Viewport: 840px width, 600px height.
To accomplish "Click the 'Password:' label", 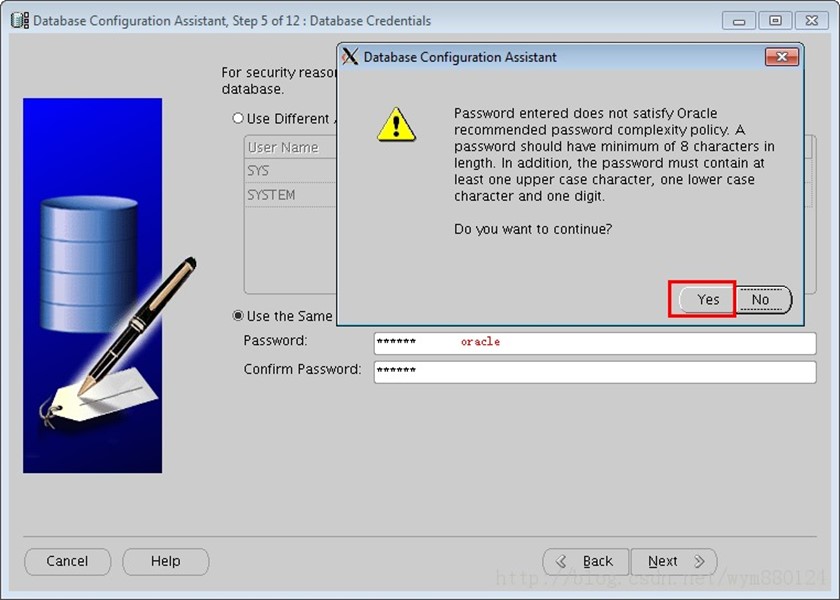I will pos(275,341).
